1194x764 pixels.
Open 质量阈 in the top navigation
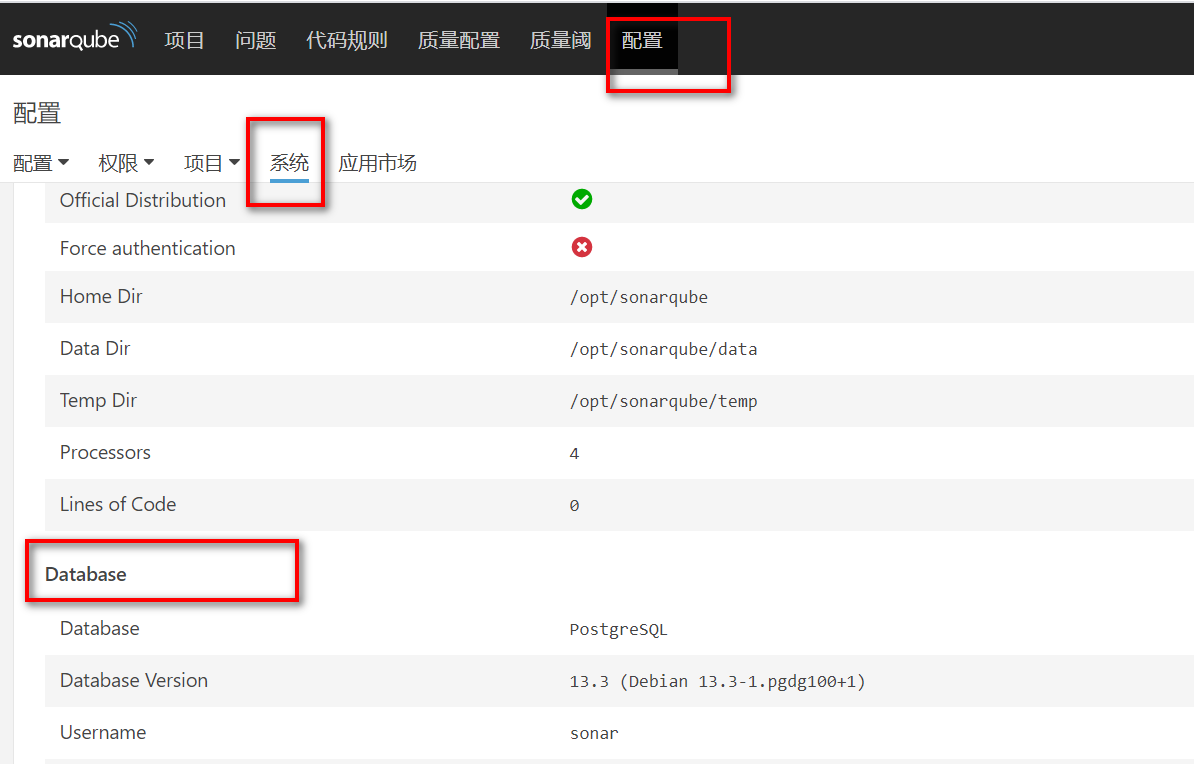click(560, 40)
